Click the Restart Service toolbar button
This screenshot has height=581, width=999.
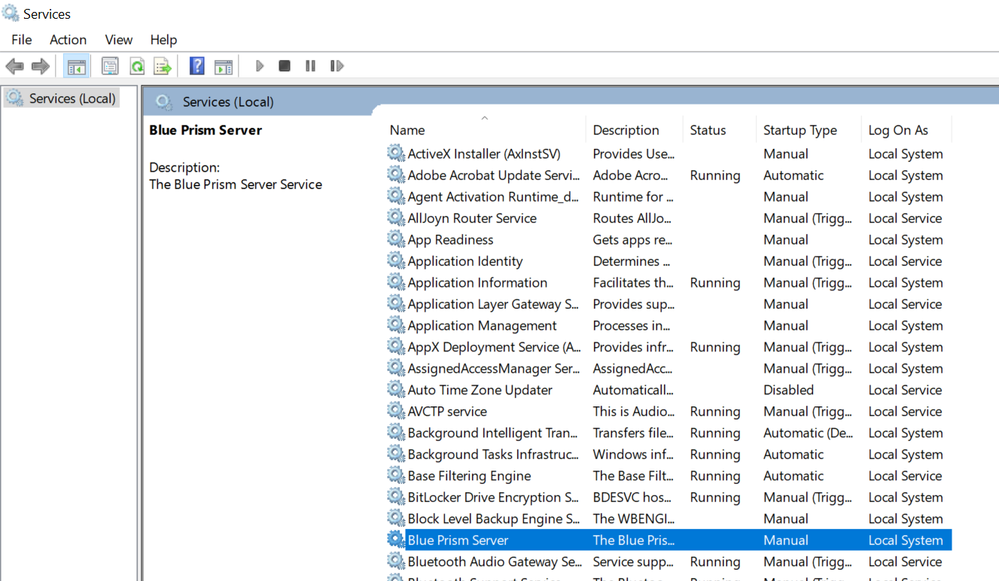pos(337,66)
